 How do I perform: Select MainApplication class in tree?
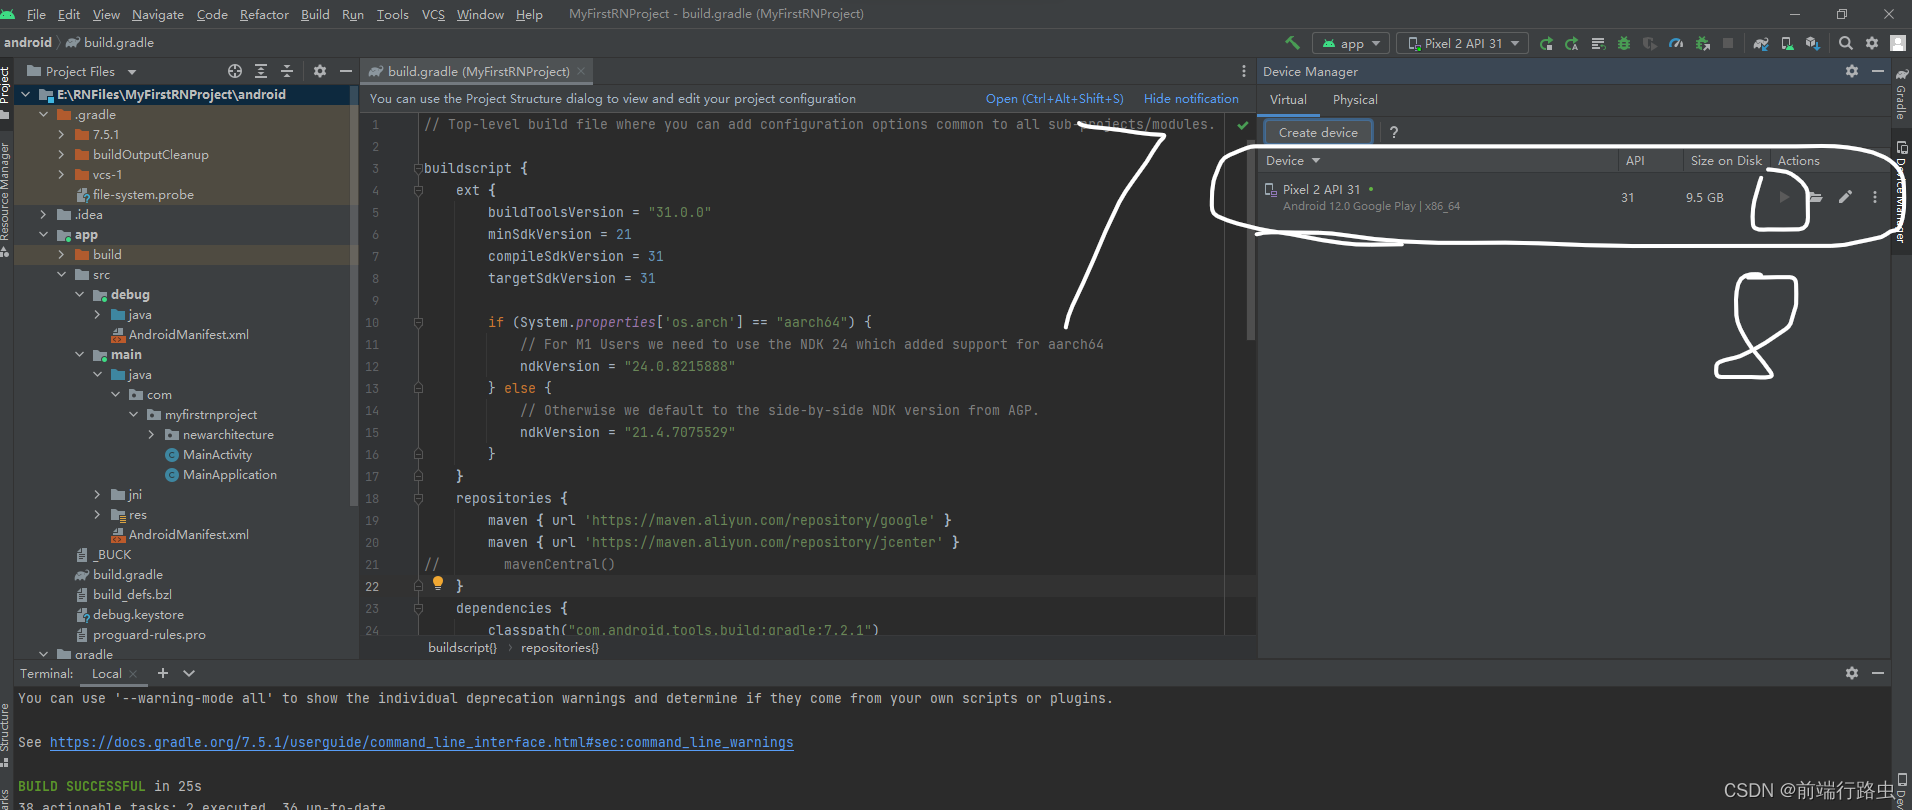(x=230, y=474)
